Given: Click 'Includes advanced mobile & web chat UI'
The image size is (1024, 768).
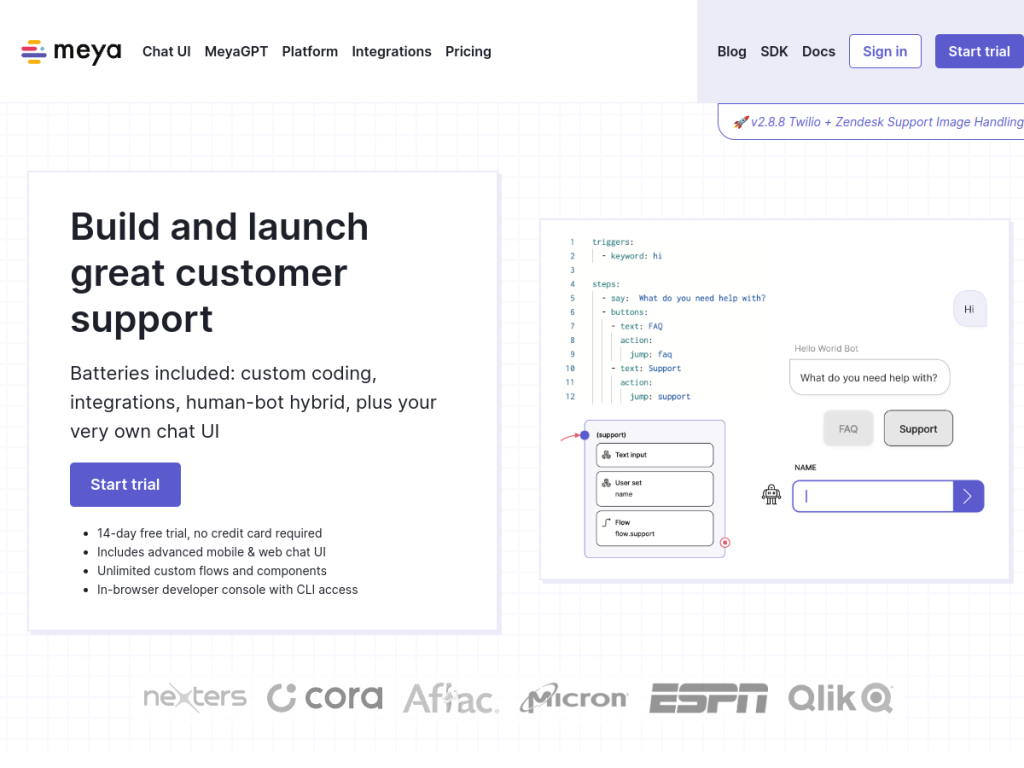Looking at the screenshot, I should (212, 552).
